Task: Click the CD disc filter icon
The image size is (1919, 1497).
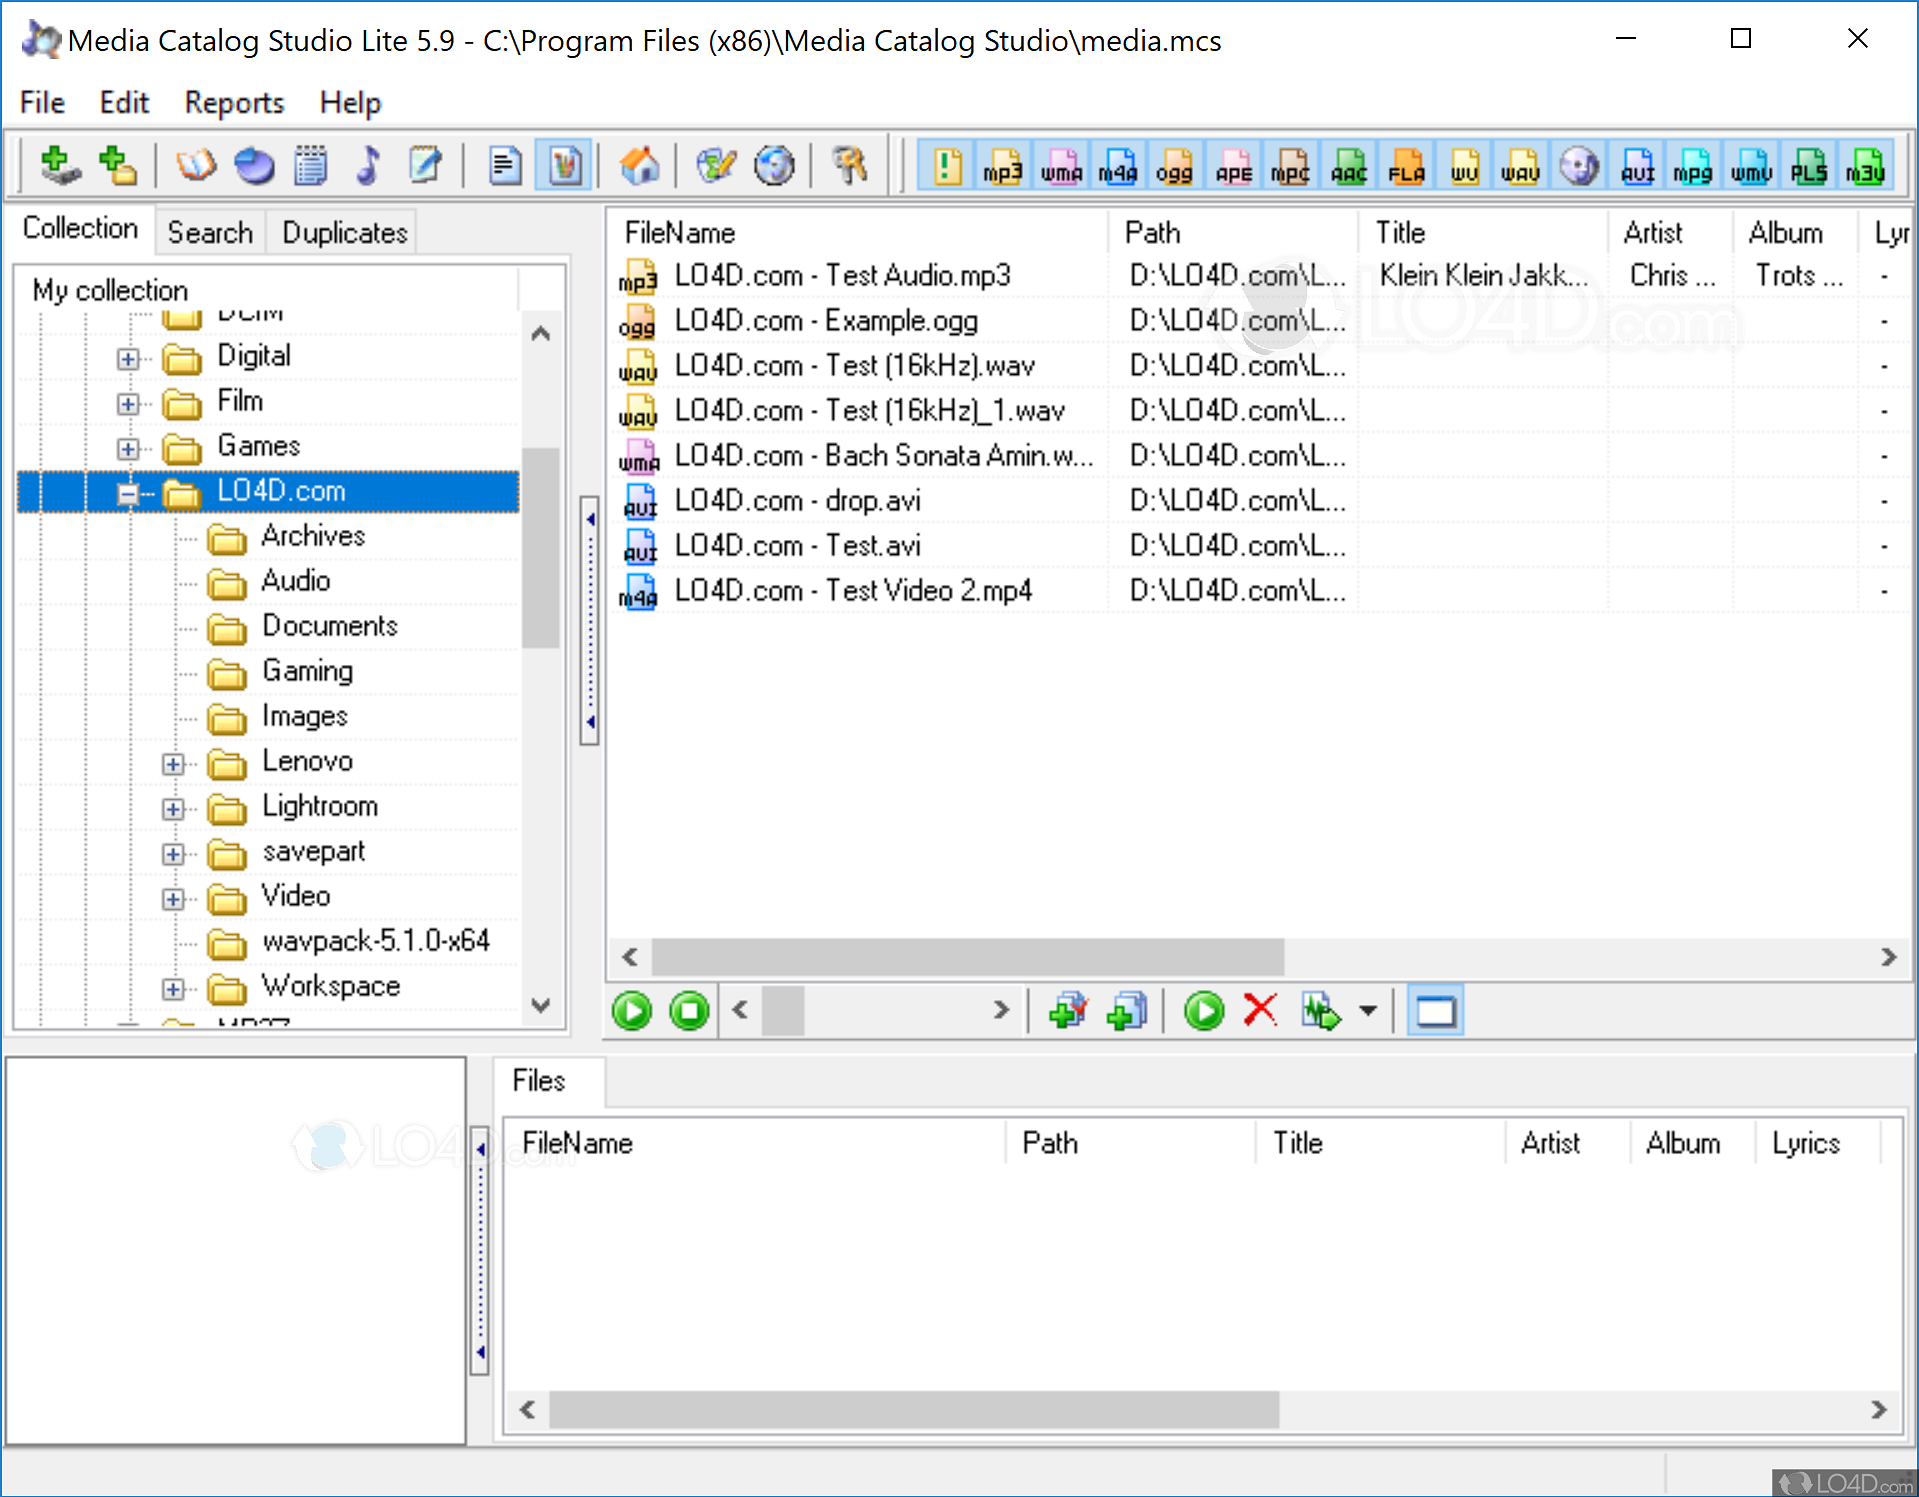Action: pyautogui.click(x=1580, y=165)
